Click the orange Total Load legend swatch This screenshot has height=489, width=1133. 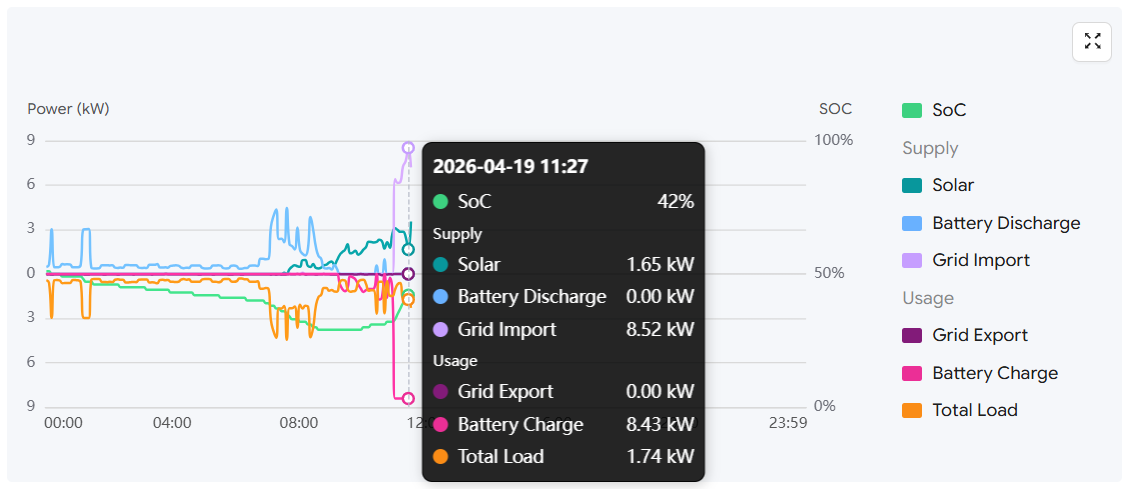pyautogui.click(x=911, y=410)
